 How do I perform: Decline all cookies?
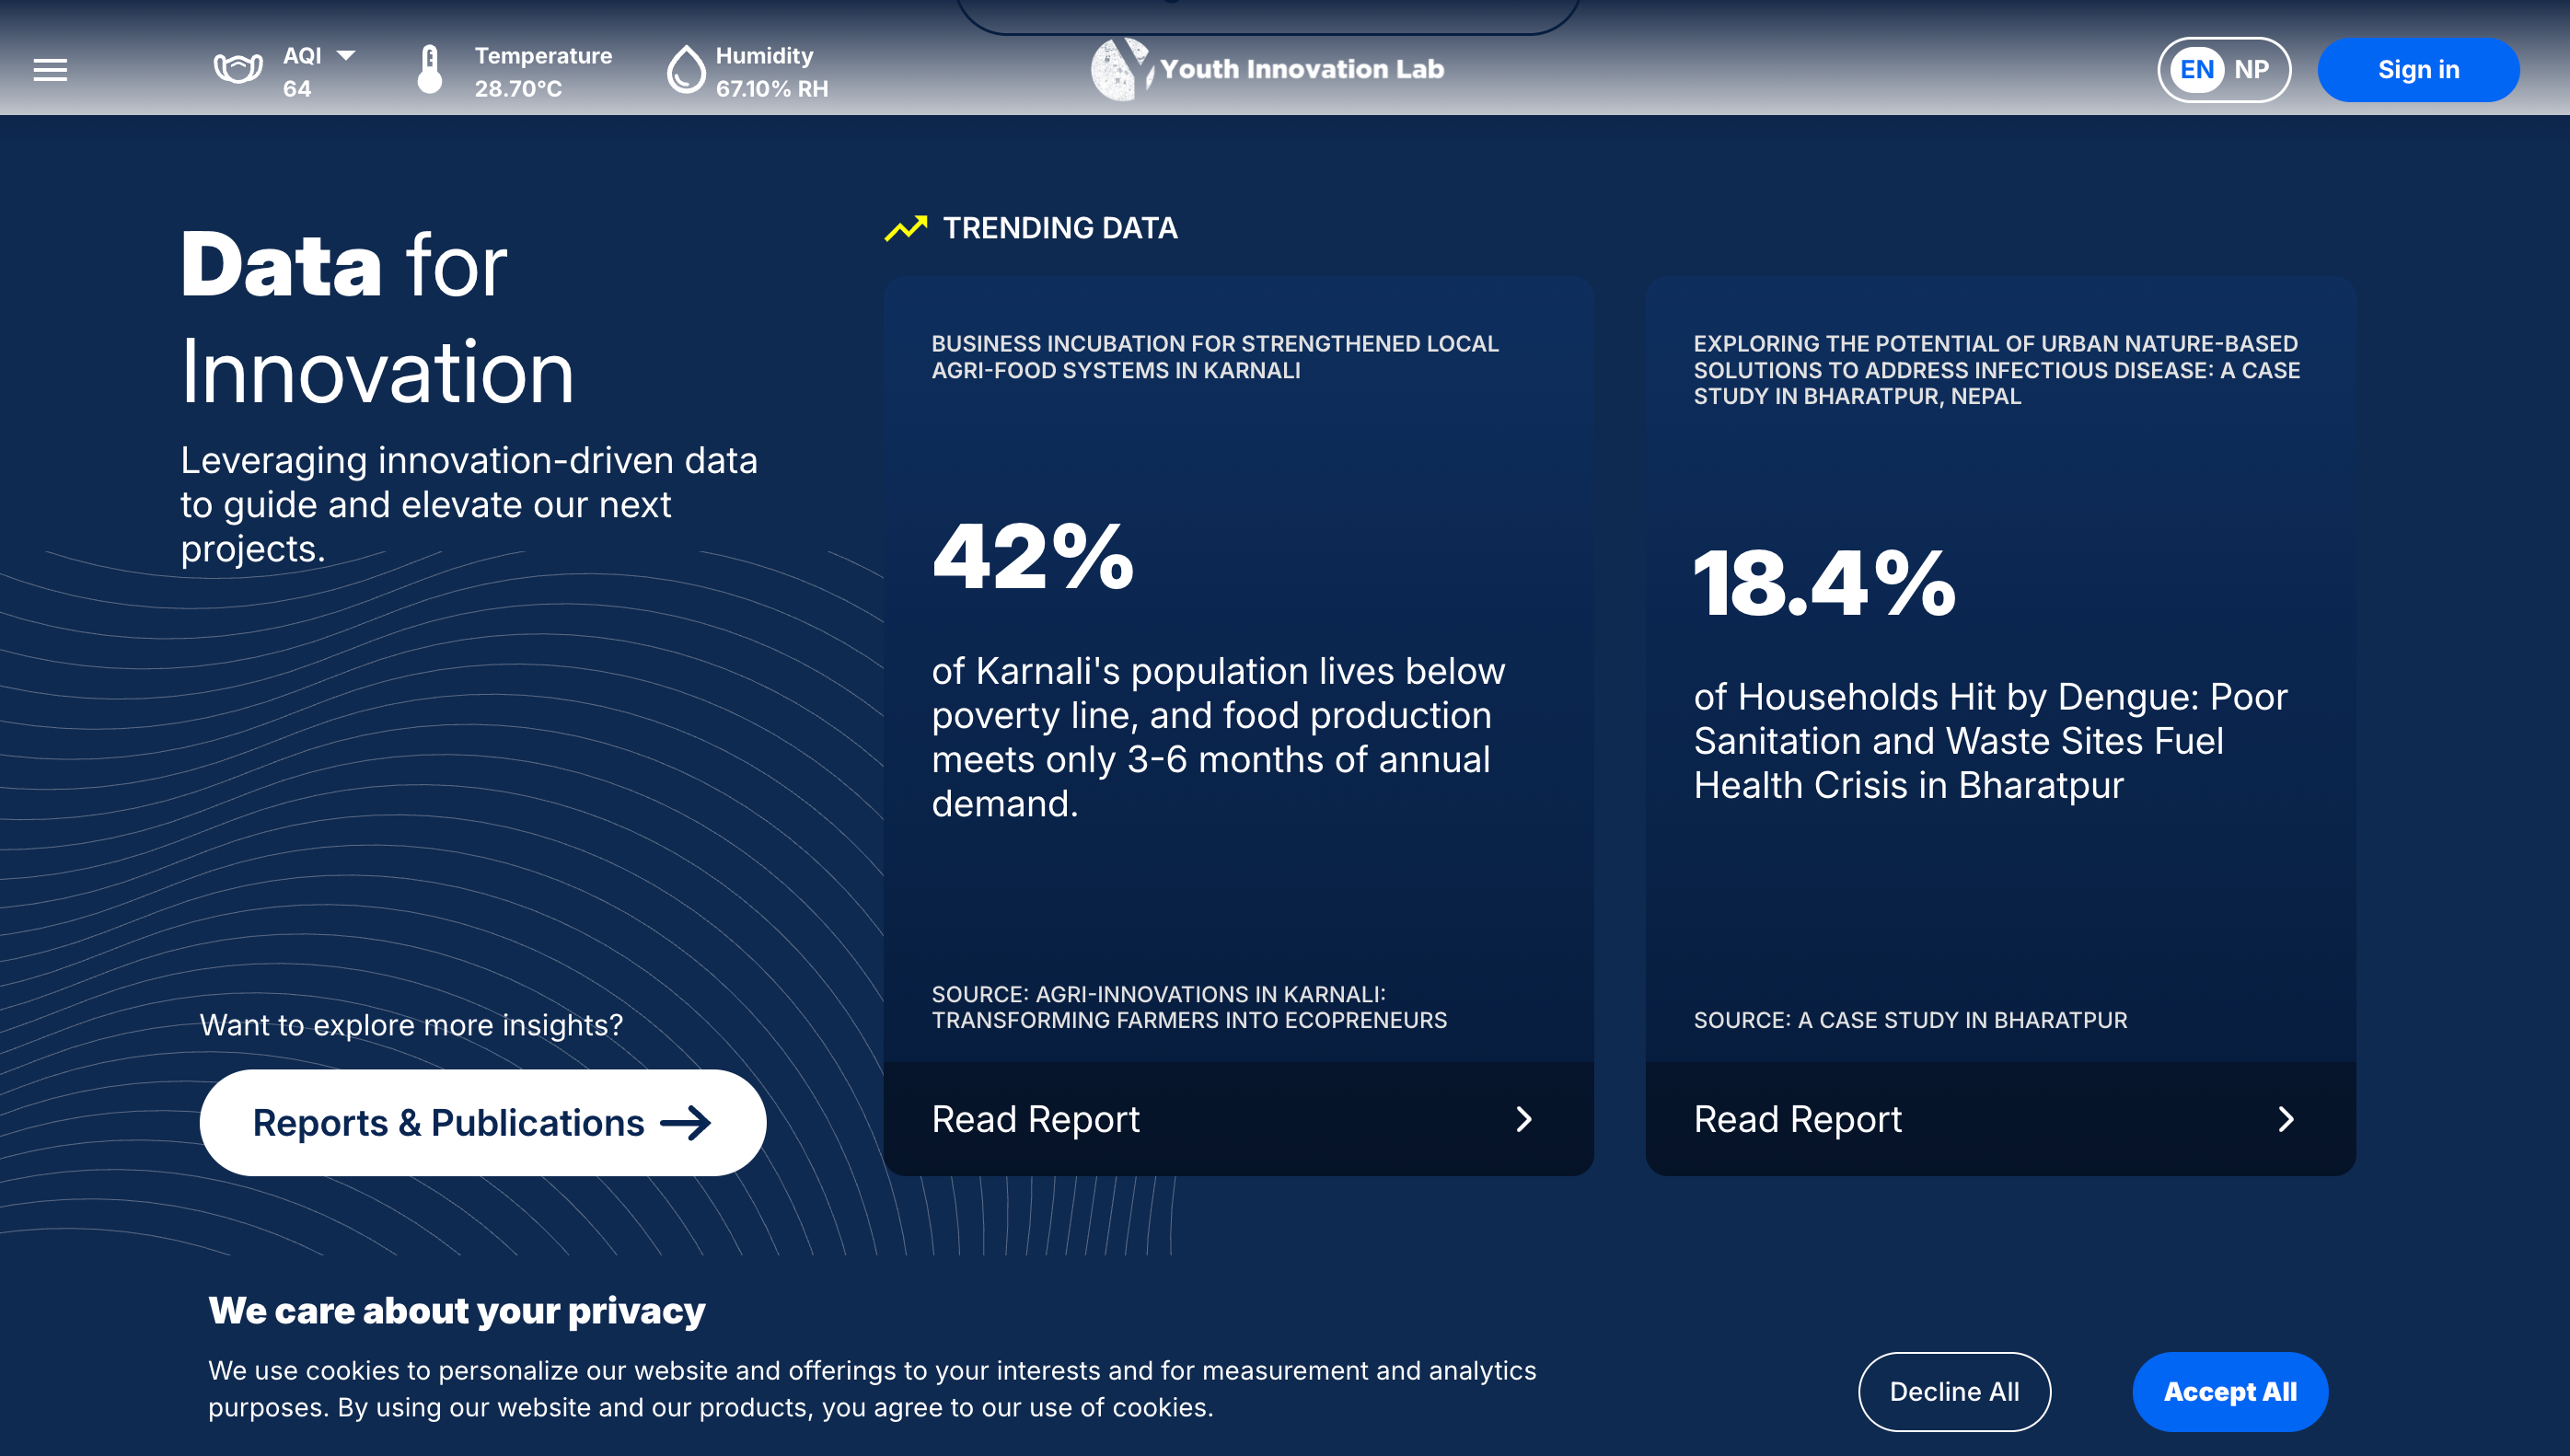click(x=1954, y=1392)
